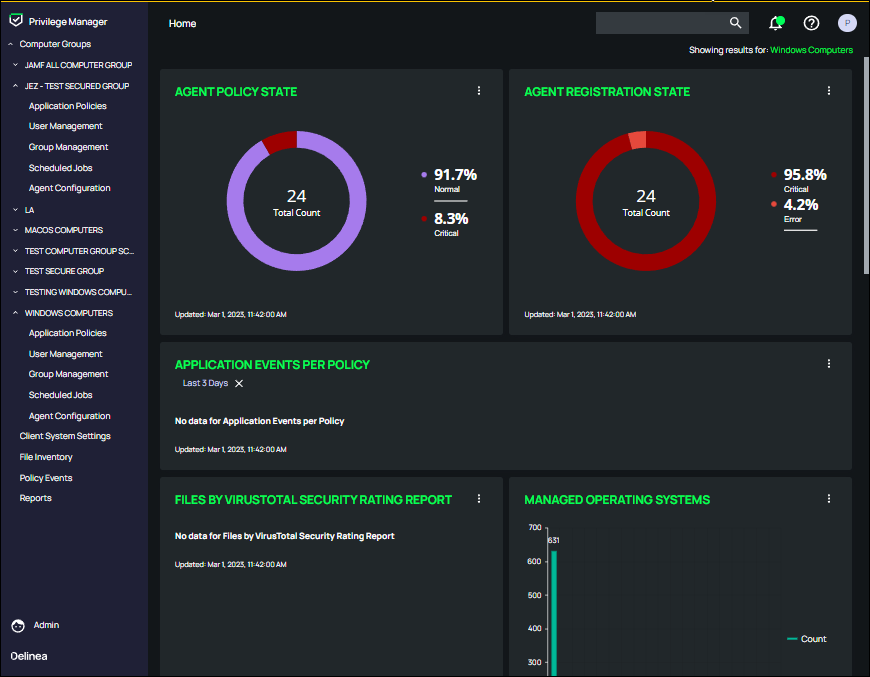
Task: Go to File Inventory
Action: click(46, 457)
